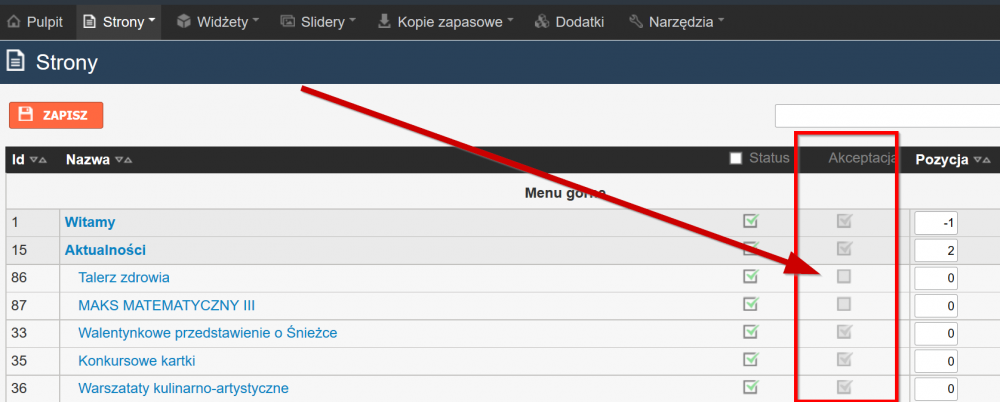Screen dimensions: 1000x402
Task: Expand the Kopie zapasowe dropdown
Action: click(510, 20)
